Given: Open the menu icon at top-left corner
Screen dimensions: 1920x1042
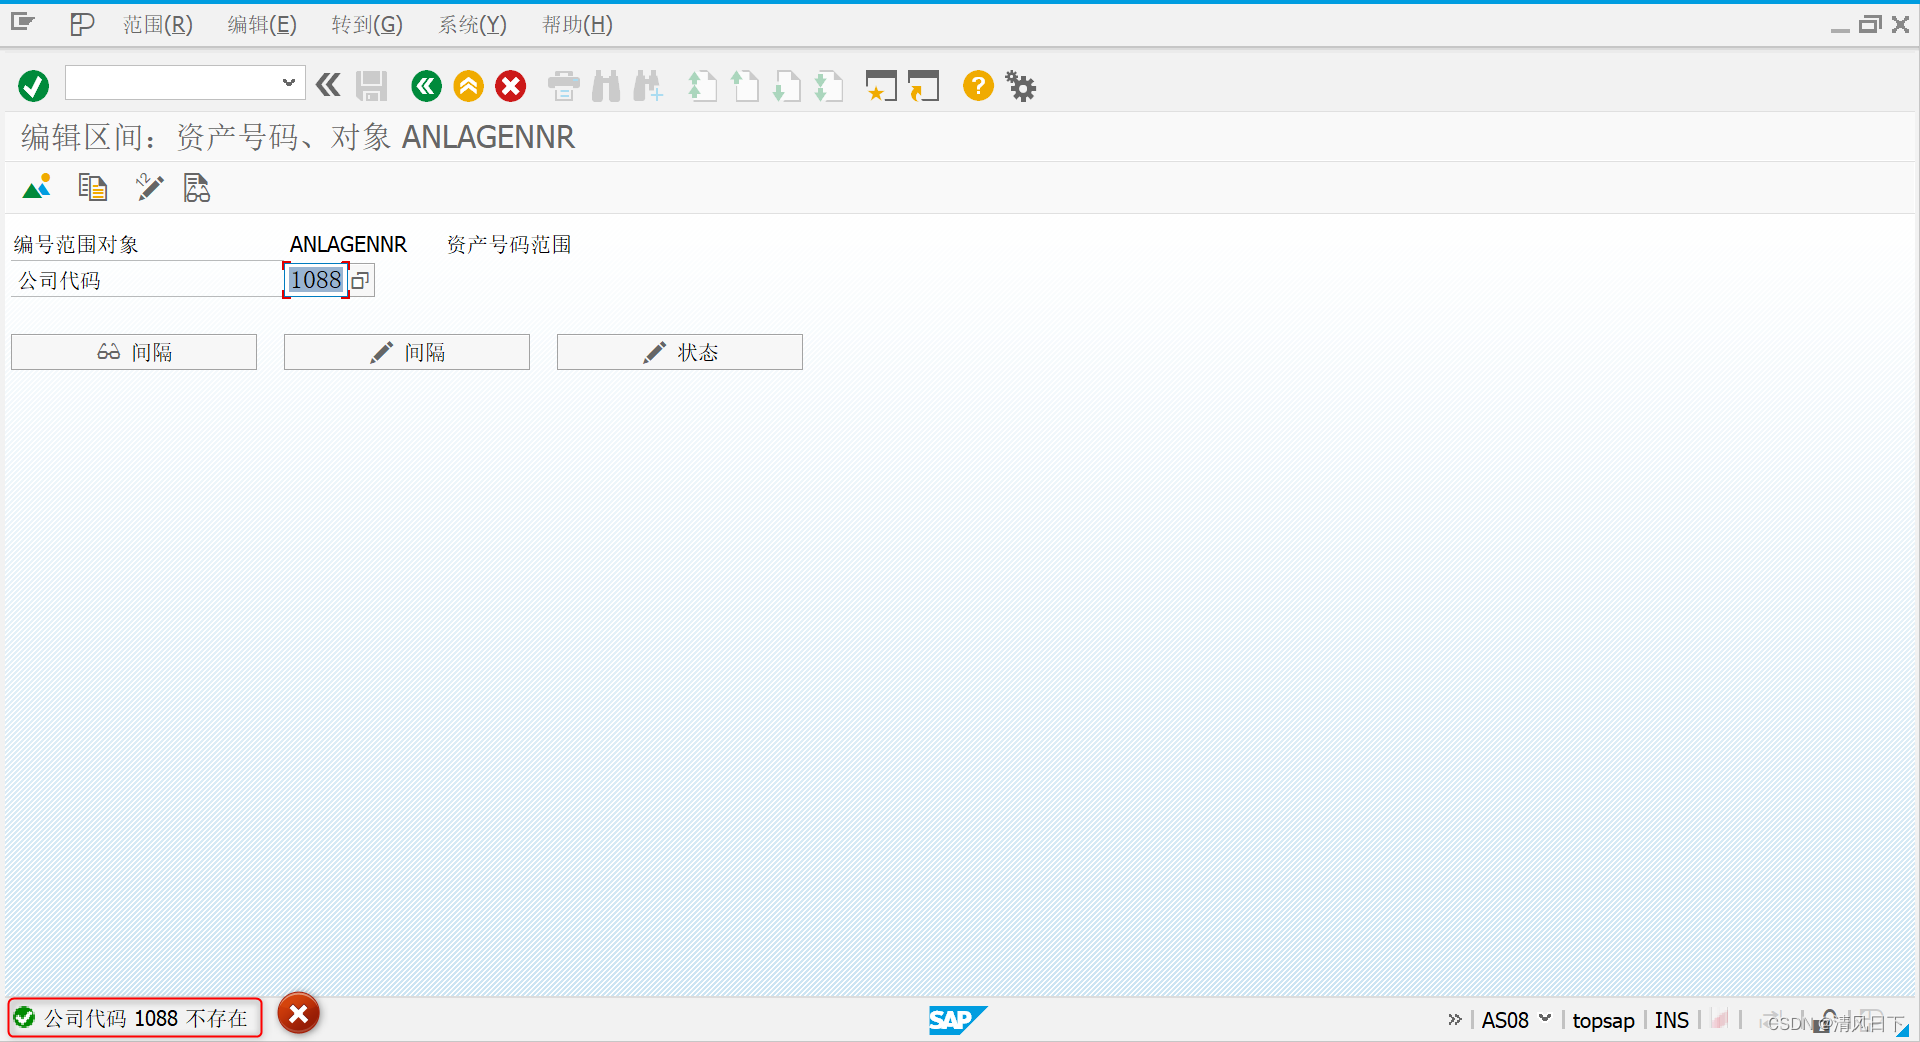Looking at the screenshot, I should point(23,23).
